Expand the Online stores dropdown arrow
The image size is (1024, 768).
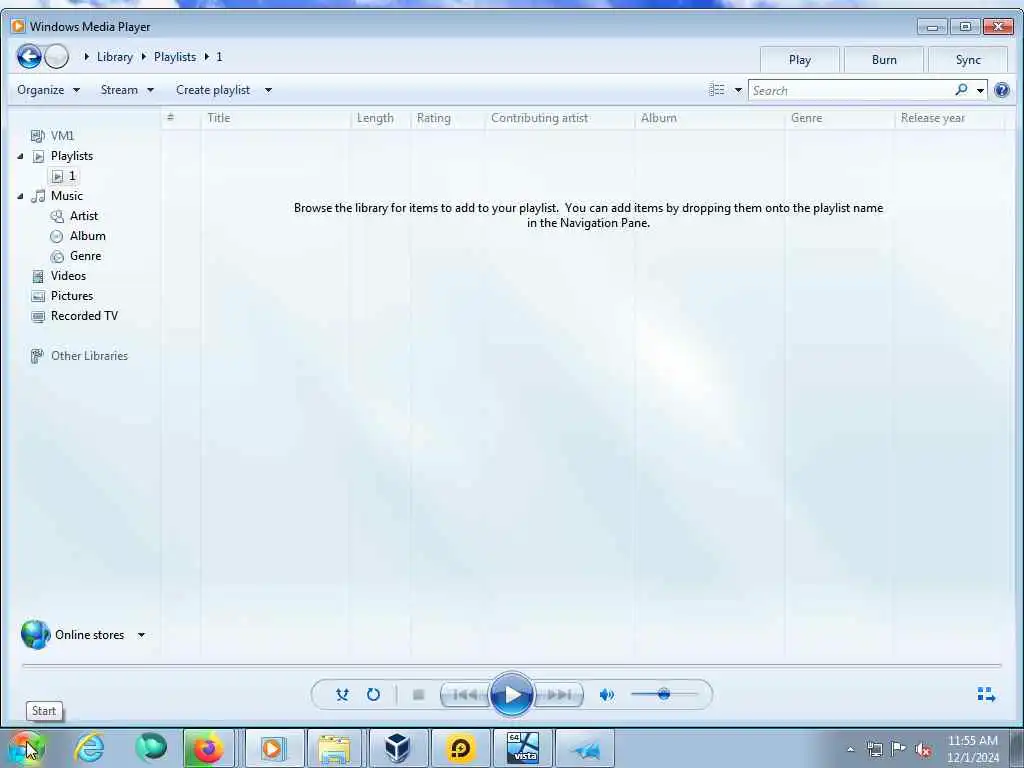tap(141, 635)
